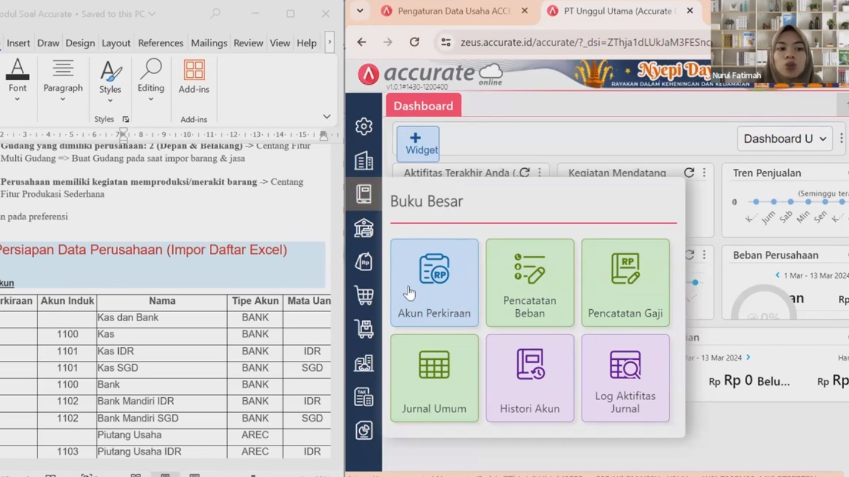
Task: Click the factory/assets sidebar icon
Action: tap(364, 363)
